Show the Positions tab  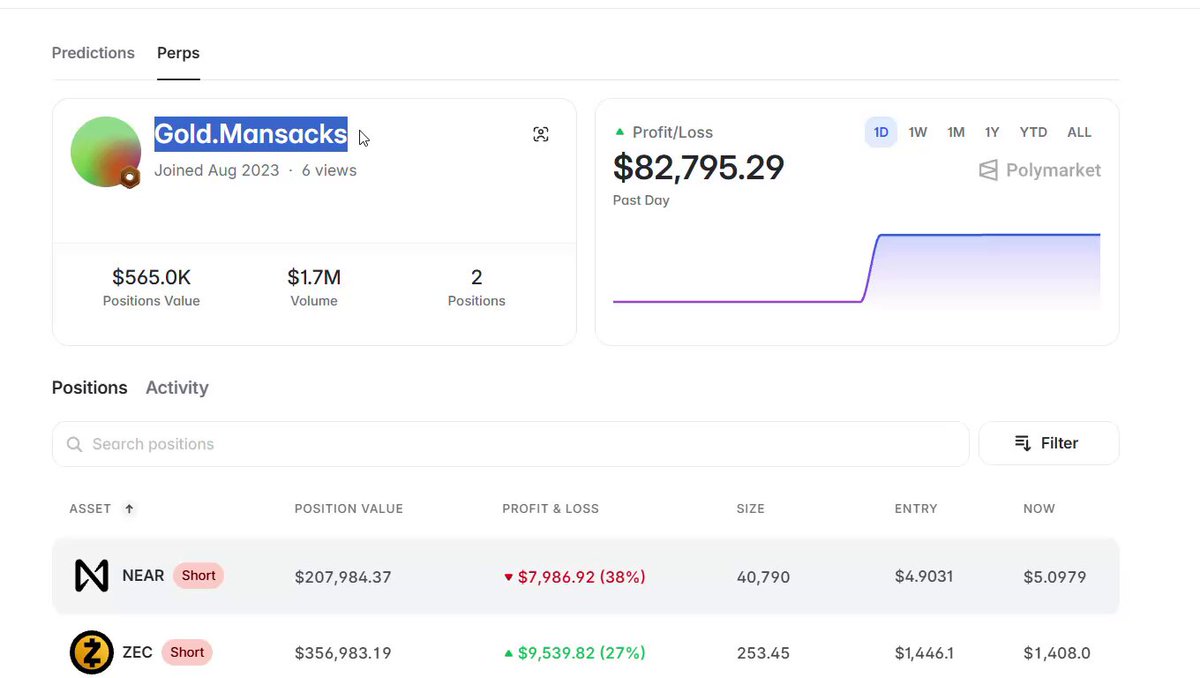click(90, 388)
